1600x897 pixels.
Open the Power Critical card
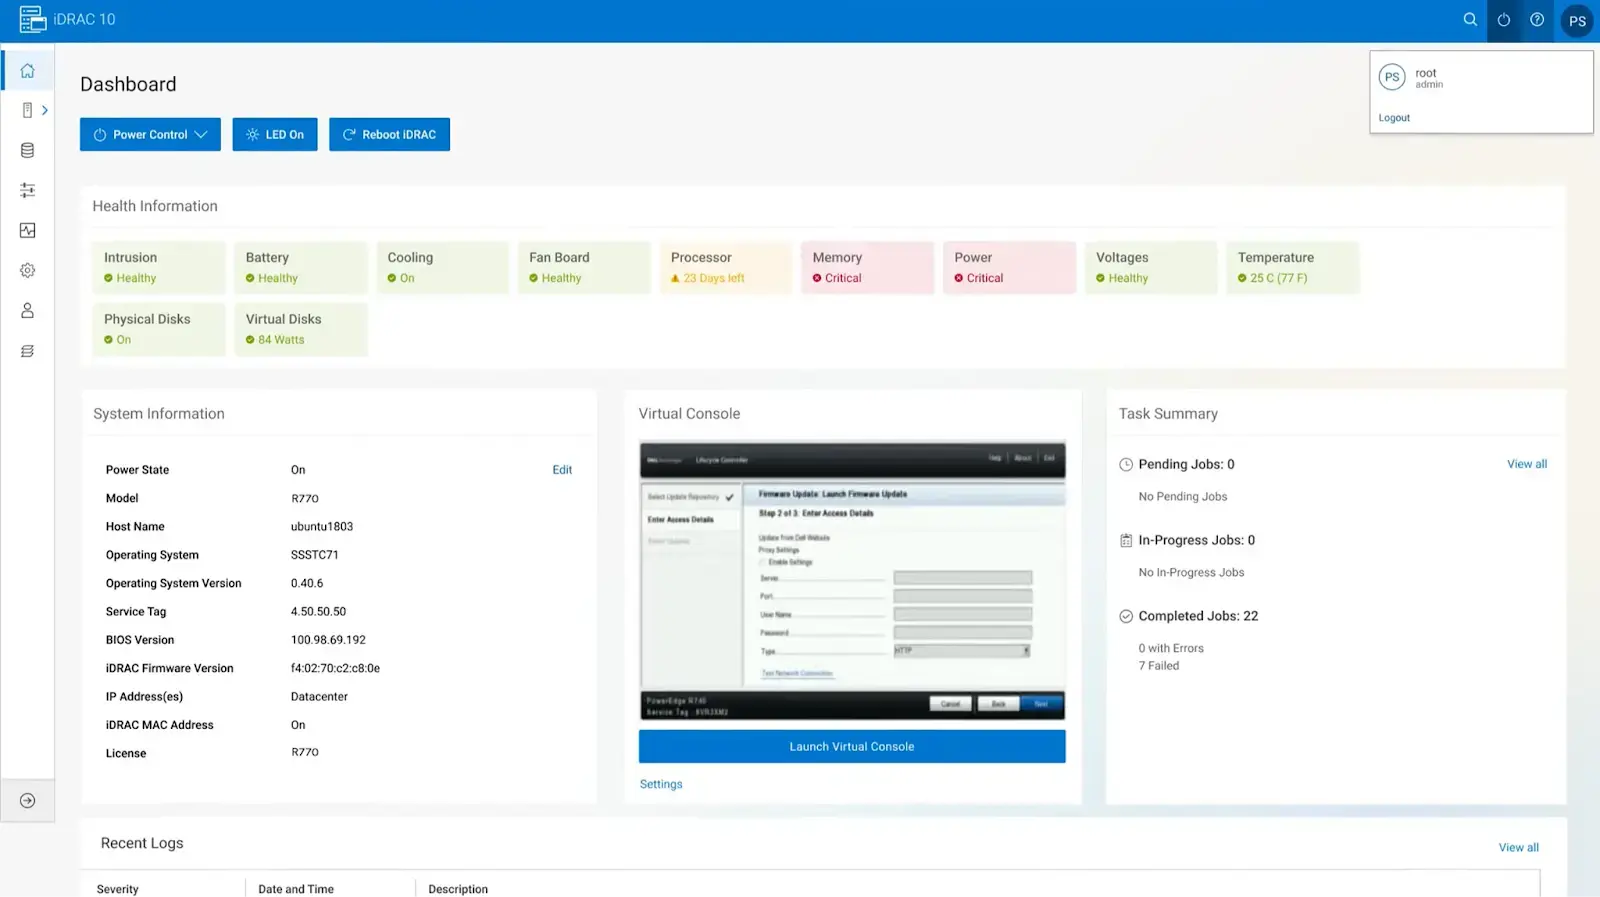pos(1010,267)
